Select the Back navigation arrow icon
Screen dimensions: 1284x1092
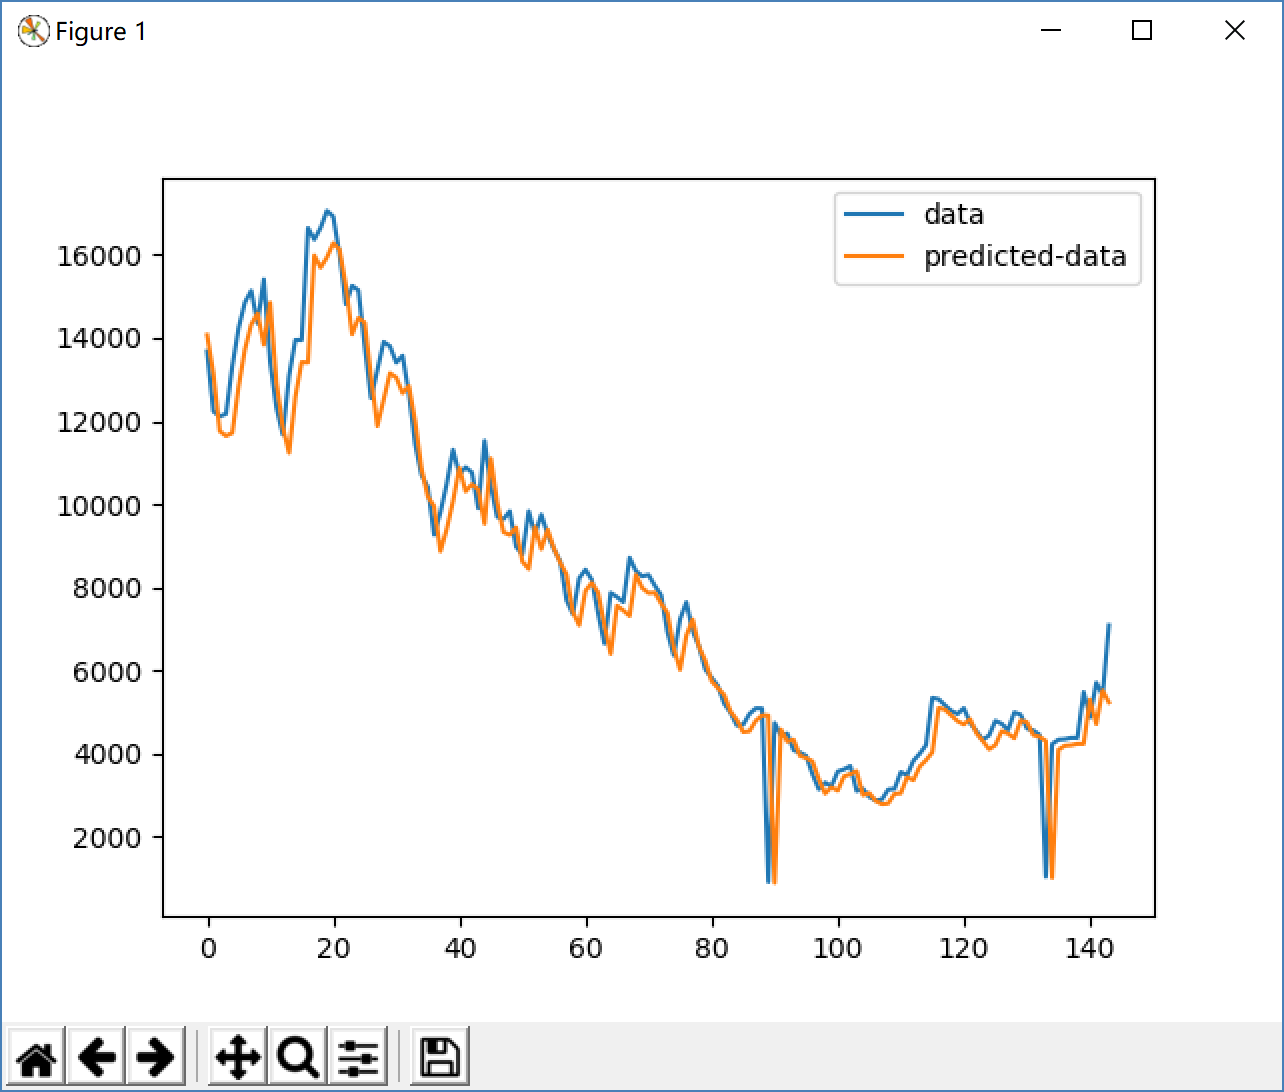coord(97,1054)
